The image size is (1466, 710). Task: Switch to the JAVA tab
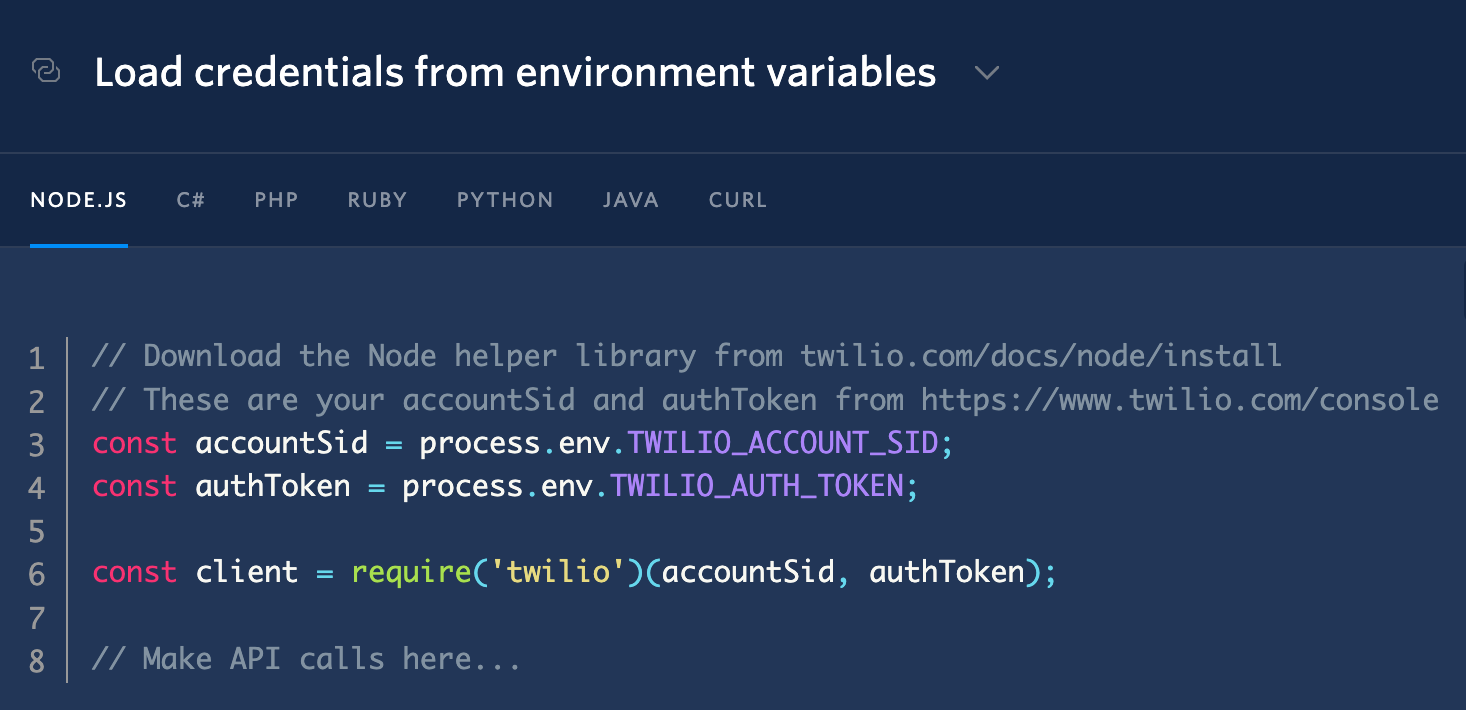pyautogui.click(x=631, y=200)
